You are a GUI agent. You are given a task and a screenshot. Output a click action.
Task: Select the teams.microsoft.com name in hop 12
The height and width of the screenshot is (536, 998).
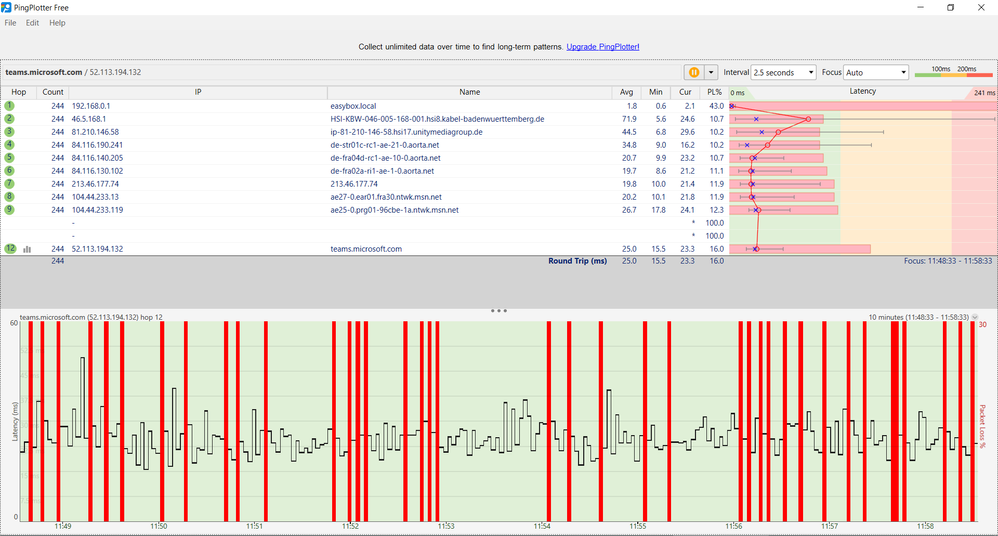[366, 249]
